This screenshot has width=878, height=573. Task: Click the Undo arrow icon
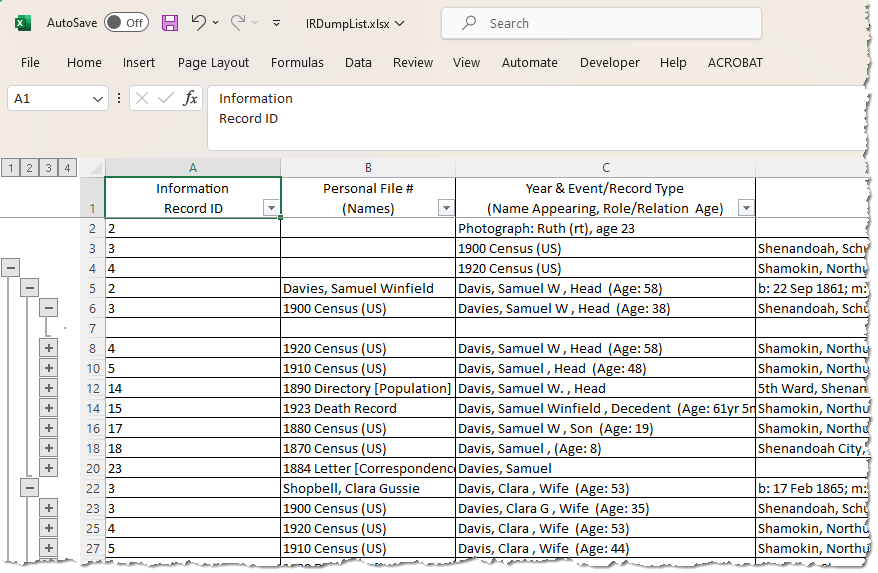click(198, 22)
